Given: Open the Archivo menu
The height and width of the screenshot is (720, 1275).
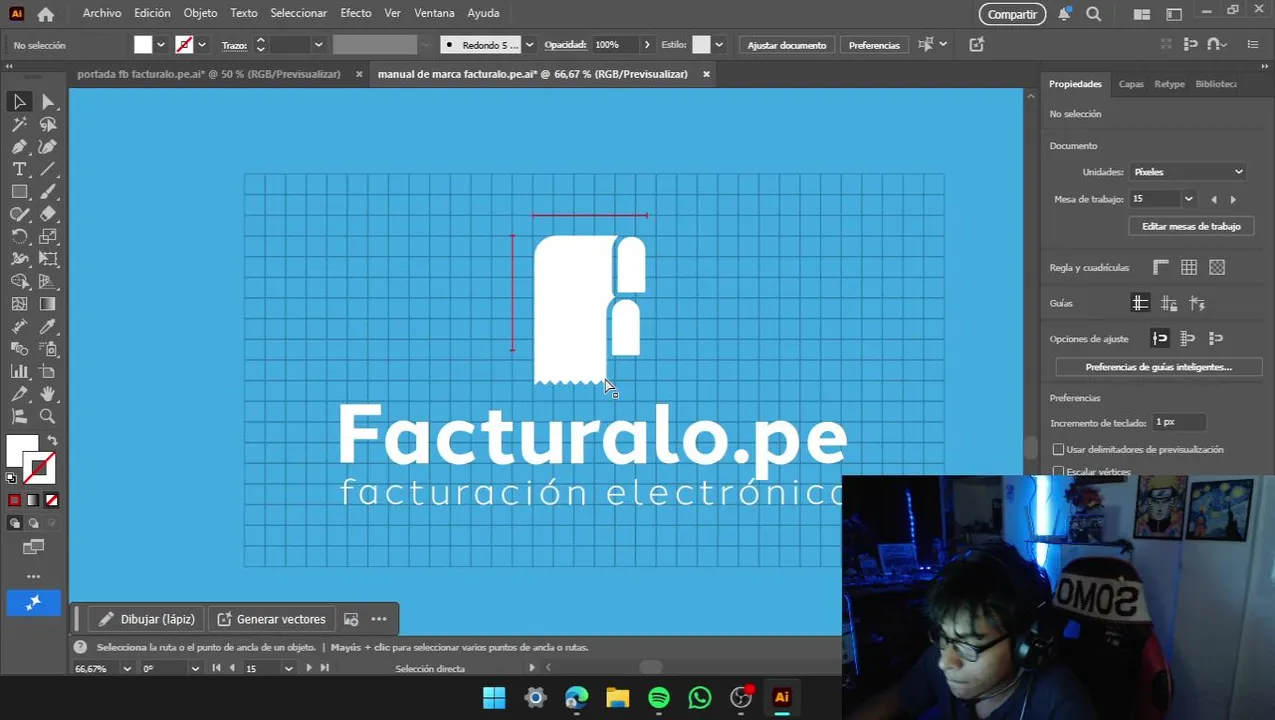Looking at the screenshot, I should (102, 13).
